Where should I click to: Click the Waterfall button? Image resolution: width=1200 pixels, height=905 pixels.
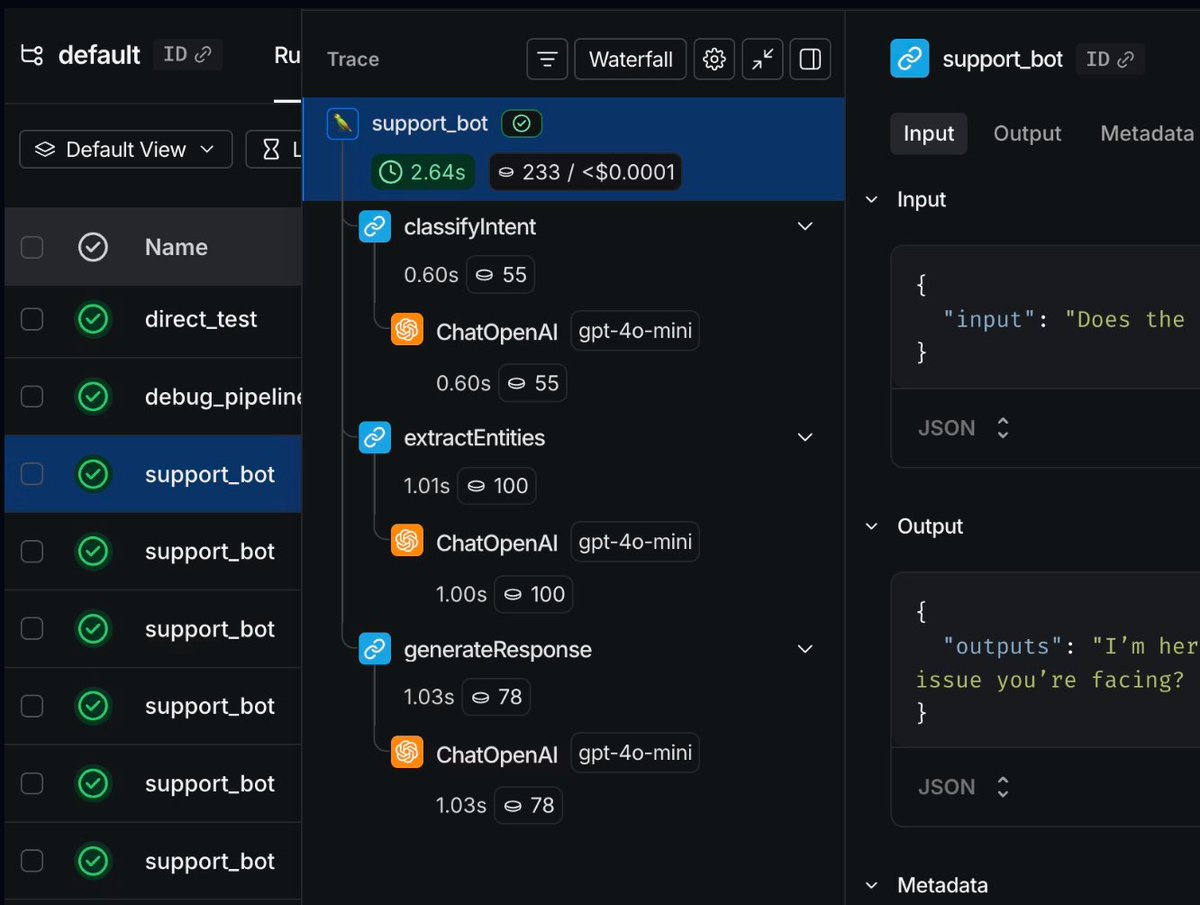[630, 60]
